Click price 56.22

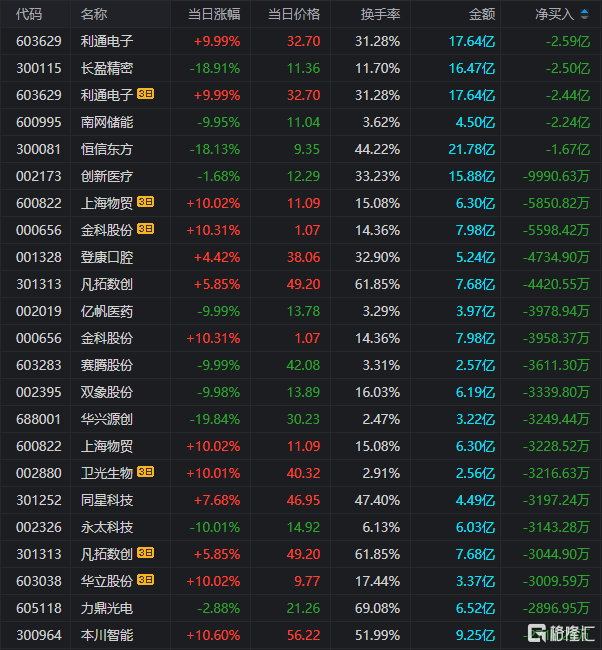(x=303, y=635)
